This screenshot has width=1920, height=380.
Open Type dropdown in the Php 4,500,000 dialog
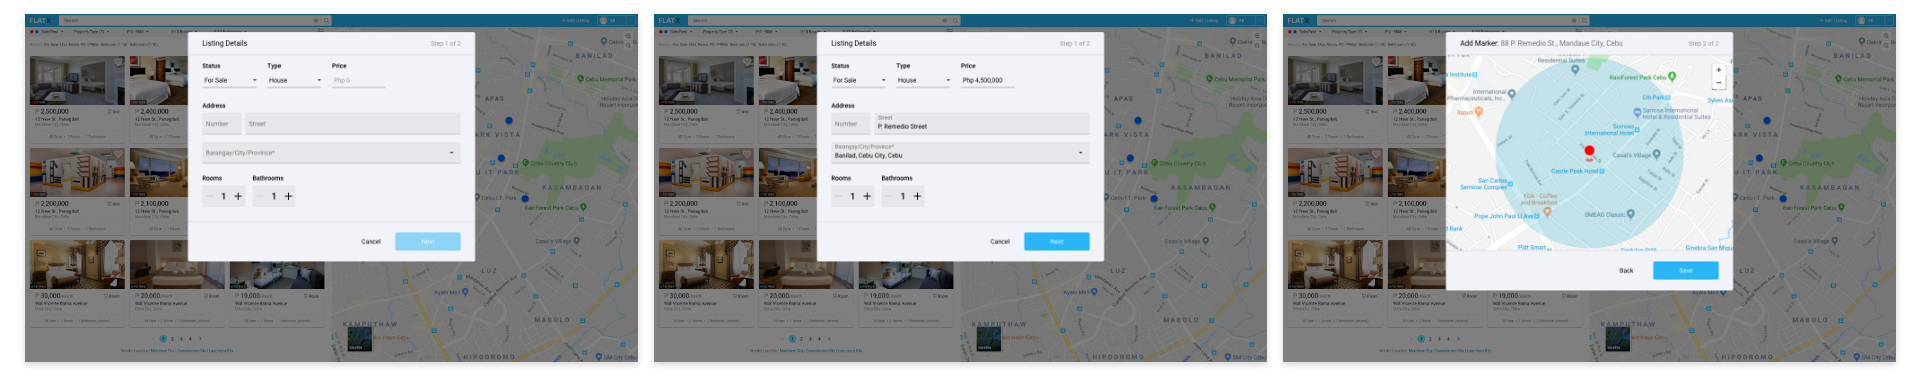pyautogui.click(x=923, y=80)
